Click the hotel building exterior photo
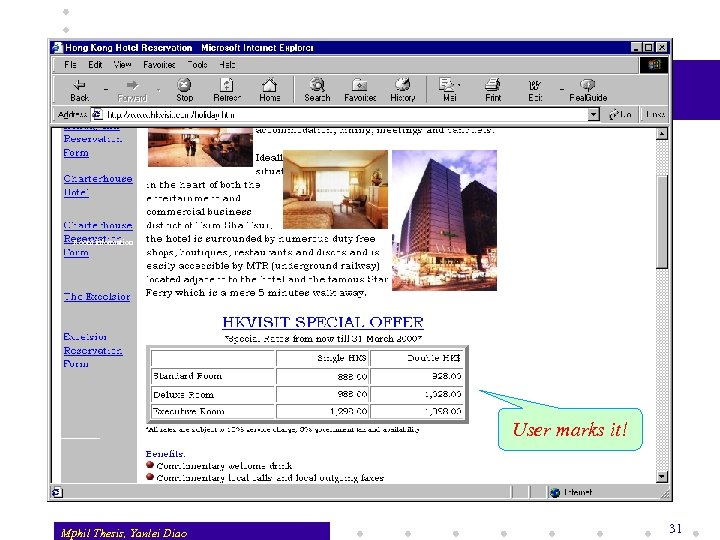The image size is (720, 540). (444, 220)
